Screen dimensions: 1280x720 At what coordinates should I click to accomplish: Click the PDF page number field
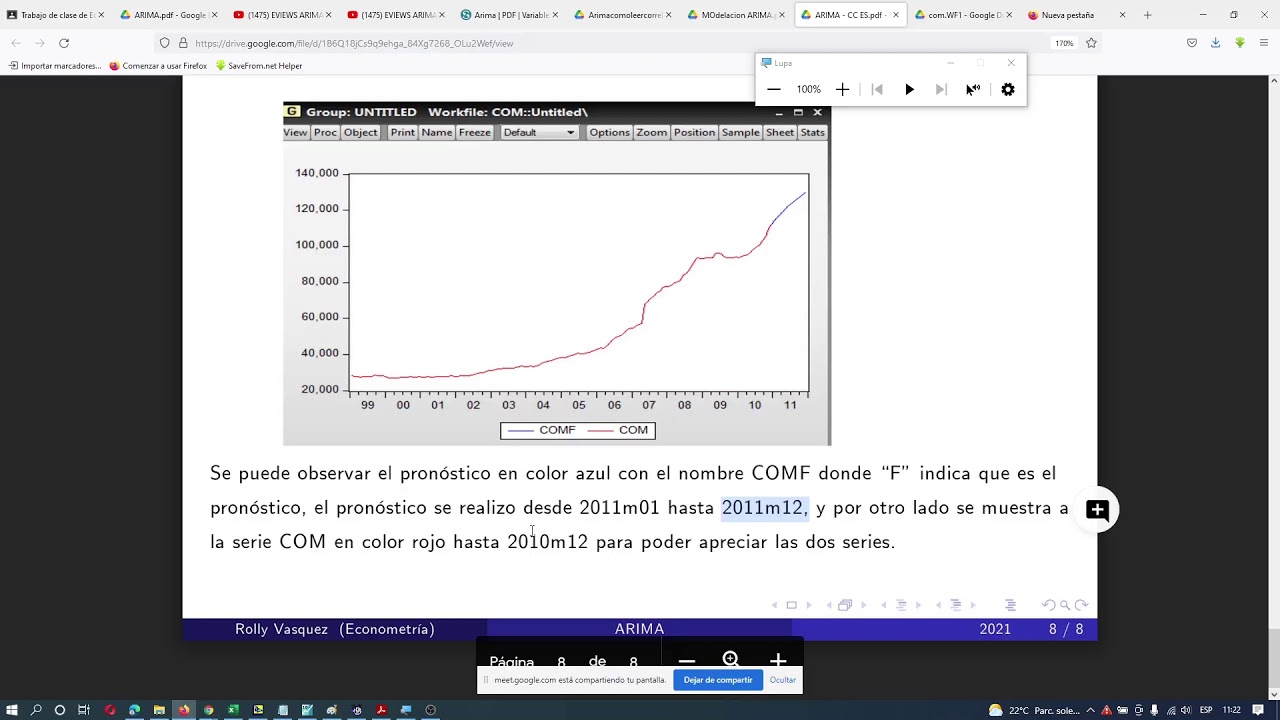pyautogui.click(x=561, y=662)
